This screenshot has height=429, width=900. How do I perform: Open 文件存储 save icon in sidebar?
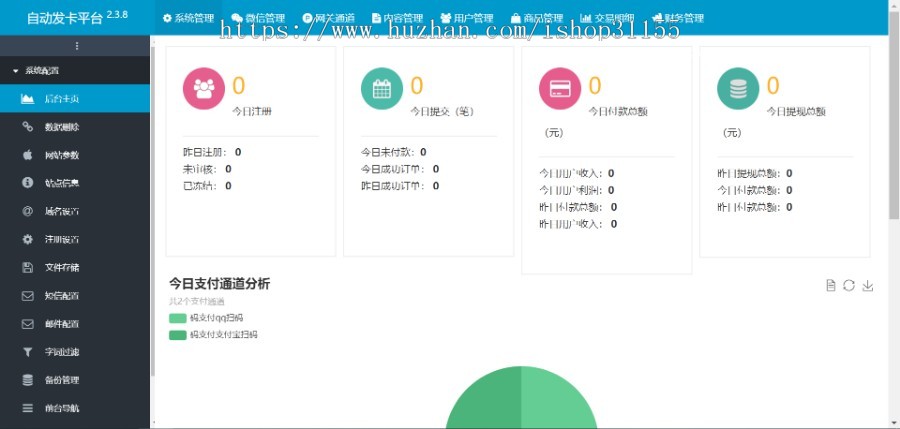coord(28,267)
